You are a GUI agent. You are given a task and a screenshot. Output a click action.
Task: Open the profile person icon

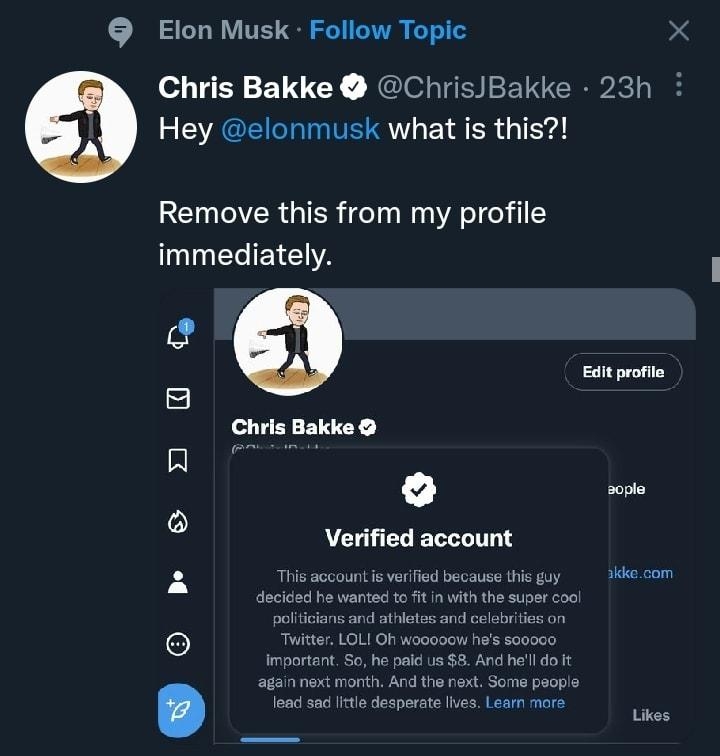point(178,582)
